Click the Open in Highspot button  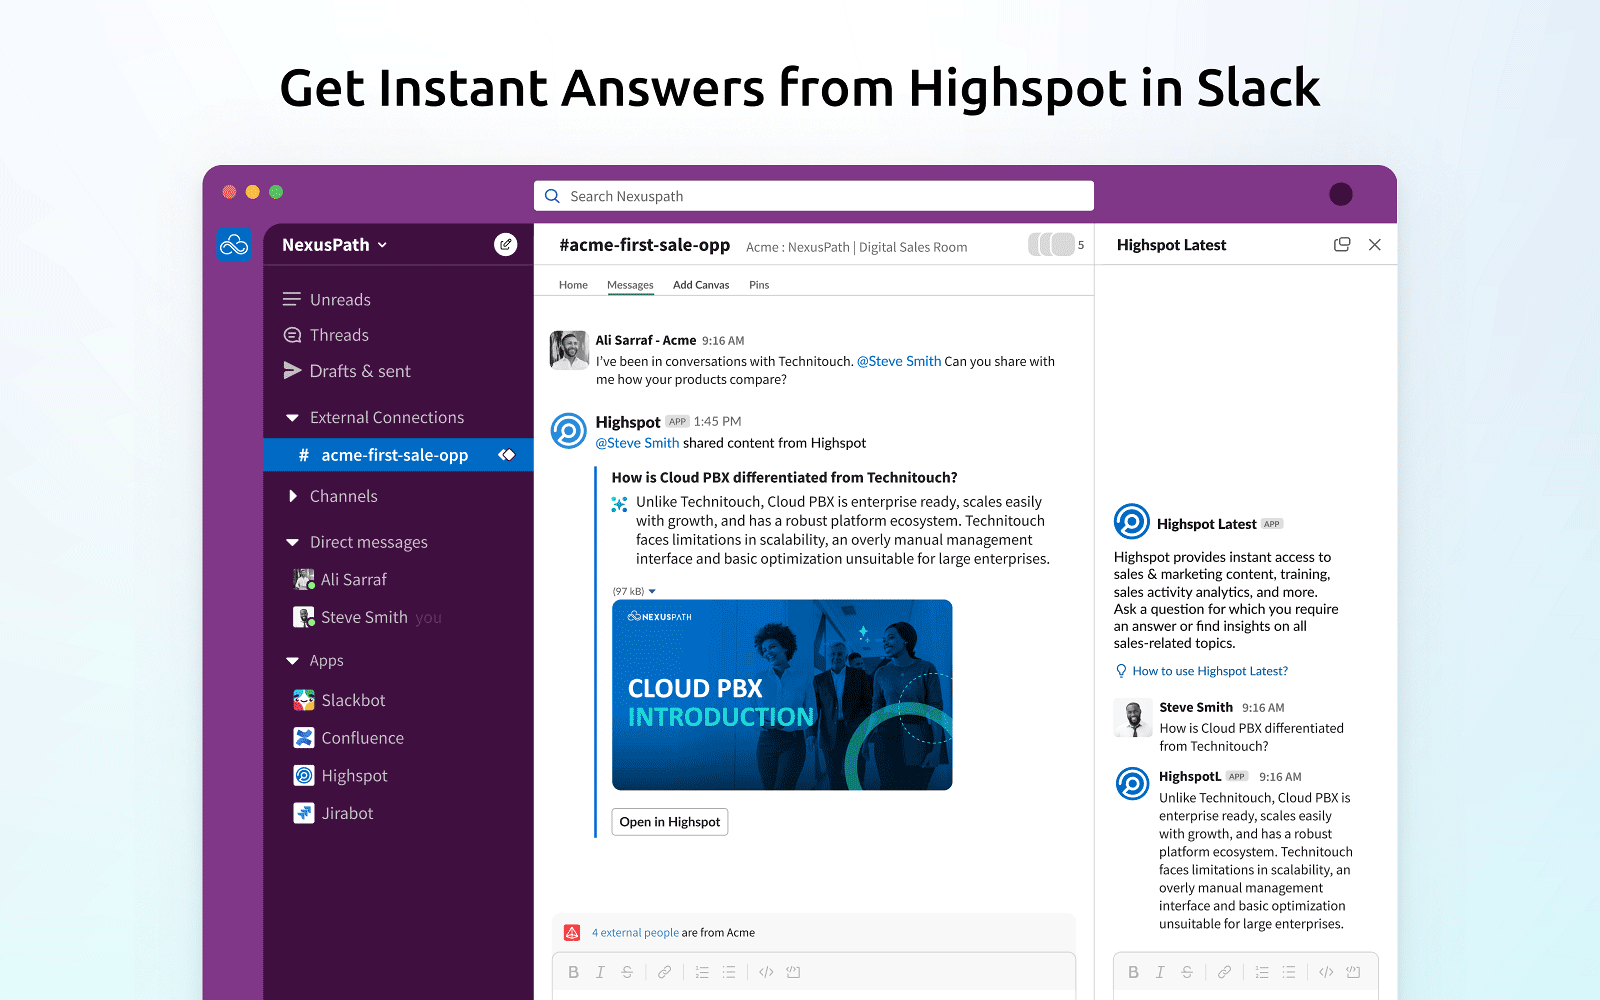pyautogui.click(x=670, y=822)
